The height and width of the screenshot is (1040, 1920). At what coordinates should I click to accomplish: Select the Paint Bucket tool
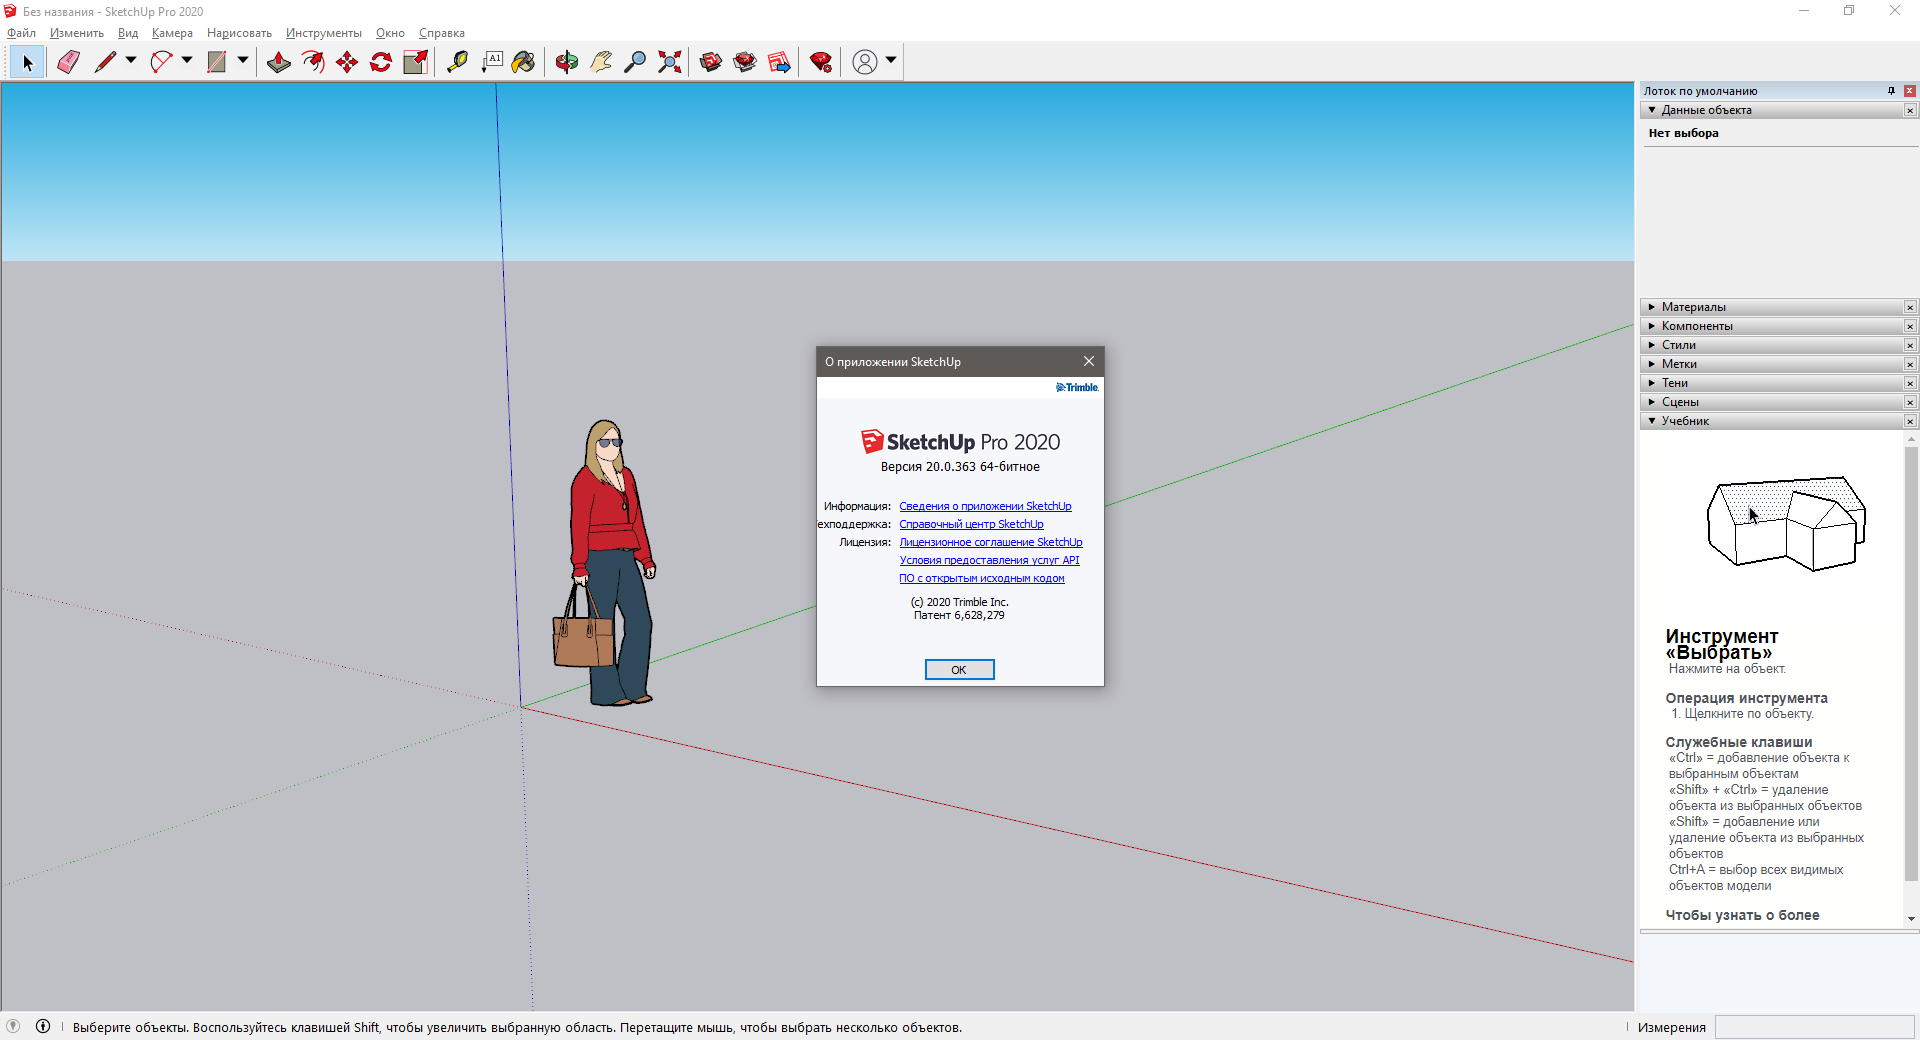[x=523, y=62]
